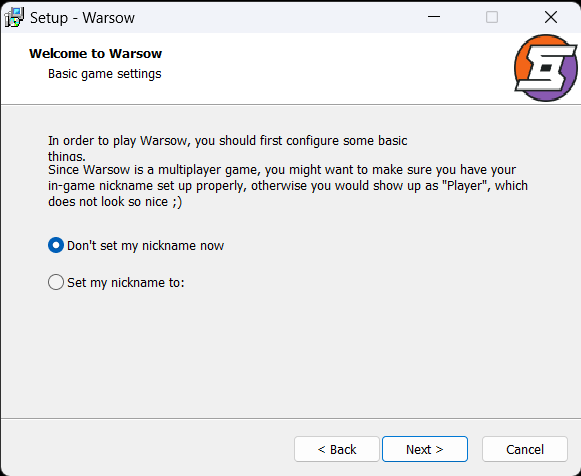
Task: Click the "Don't set my nickname now" label text
Action: click(145, 246)
